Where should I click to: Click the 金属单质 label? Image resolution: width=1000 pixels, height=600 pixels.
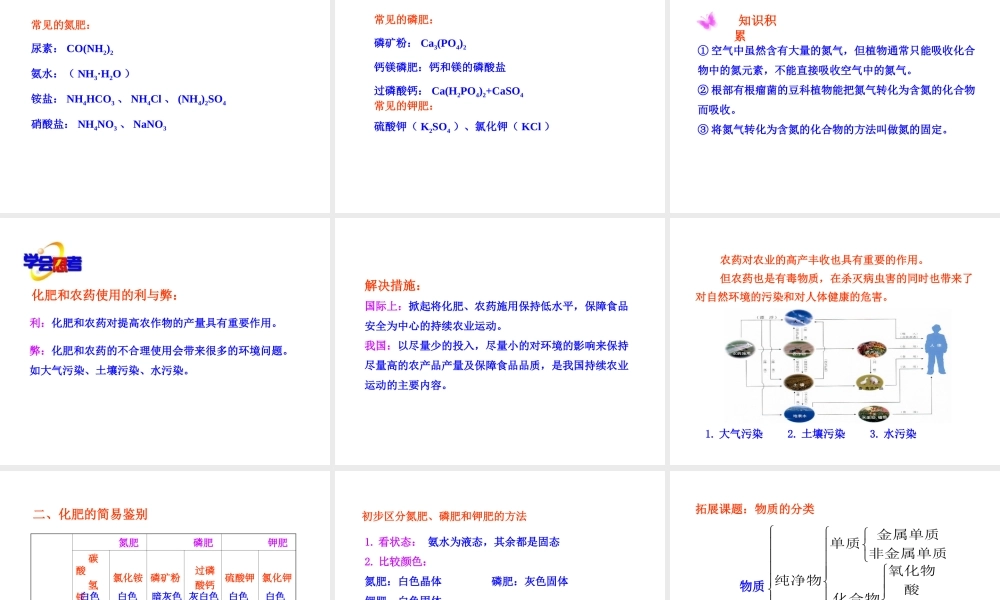(x=908, y=534)
